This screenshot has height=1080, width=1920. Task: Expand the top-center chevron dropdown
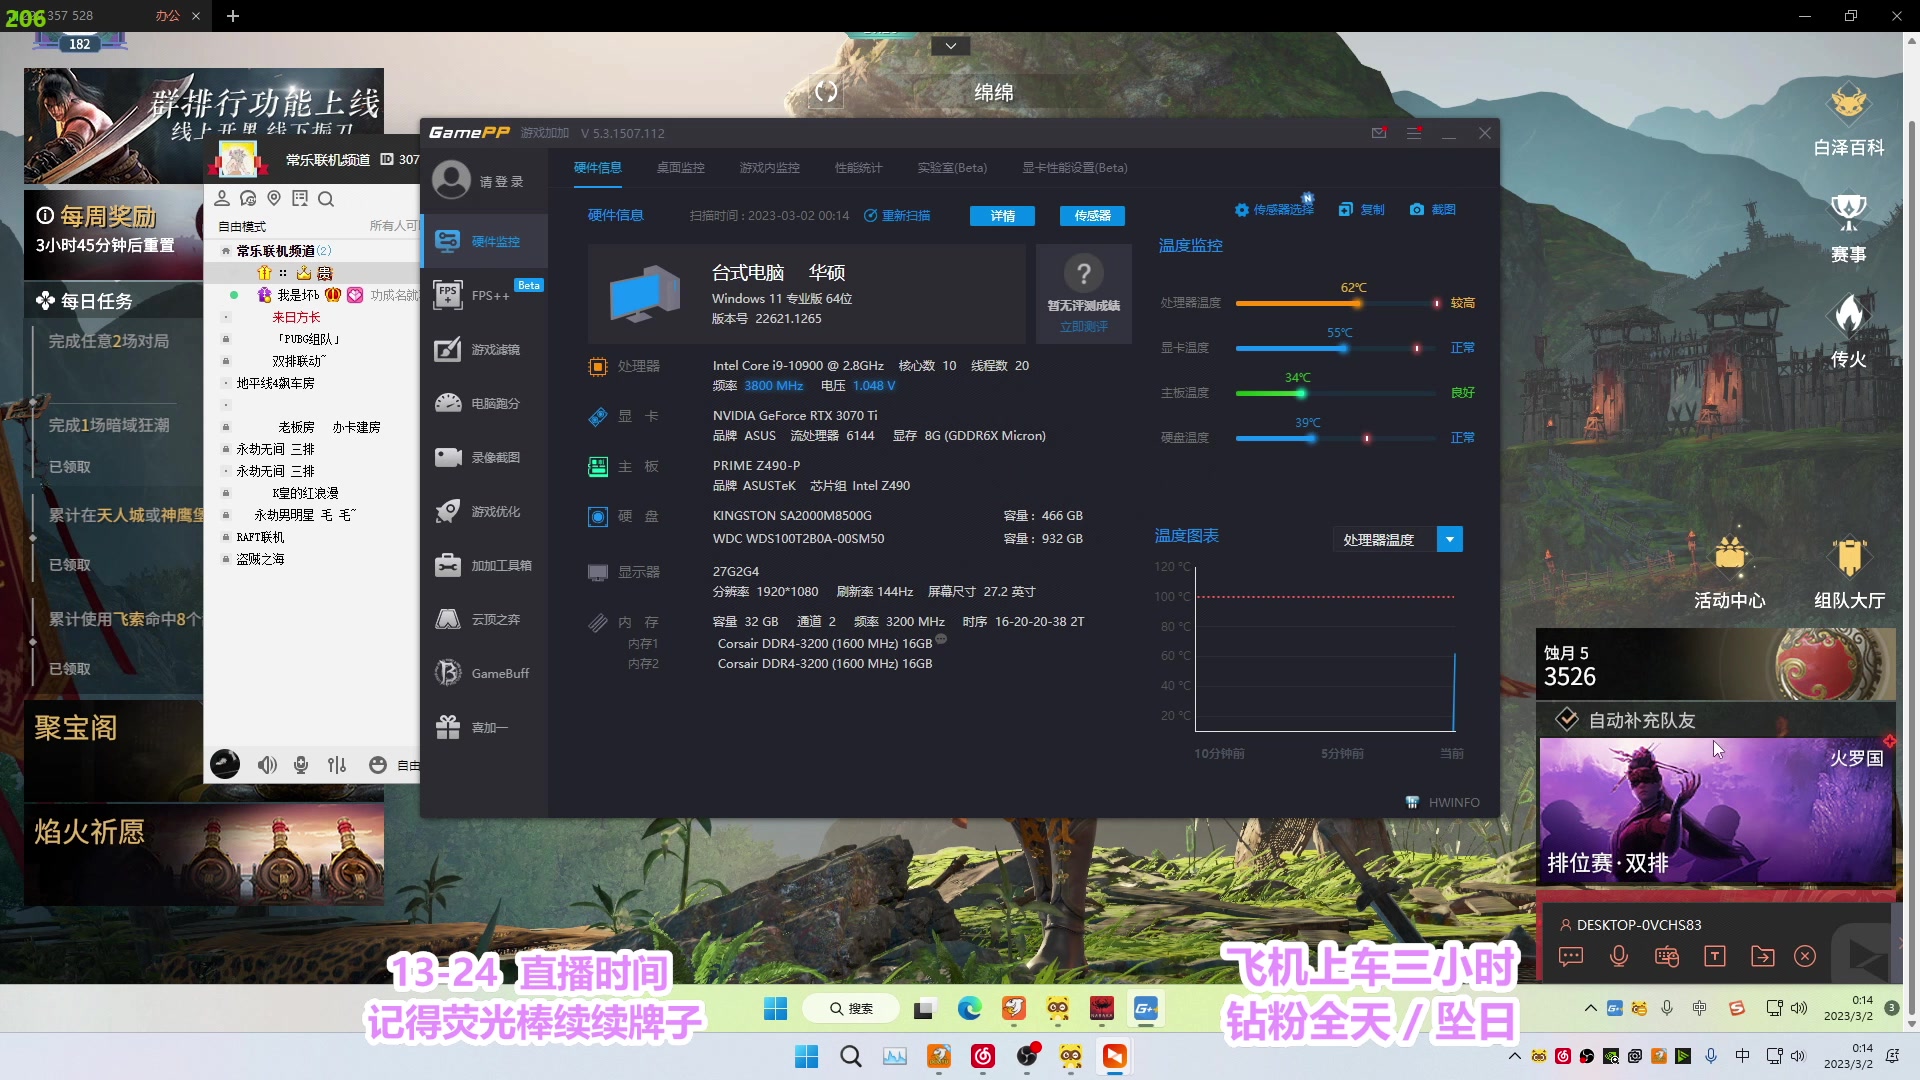pos(951,46)
